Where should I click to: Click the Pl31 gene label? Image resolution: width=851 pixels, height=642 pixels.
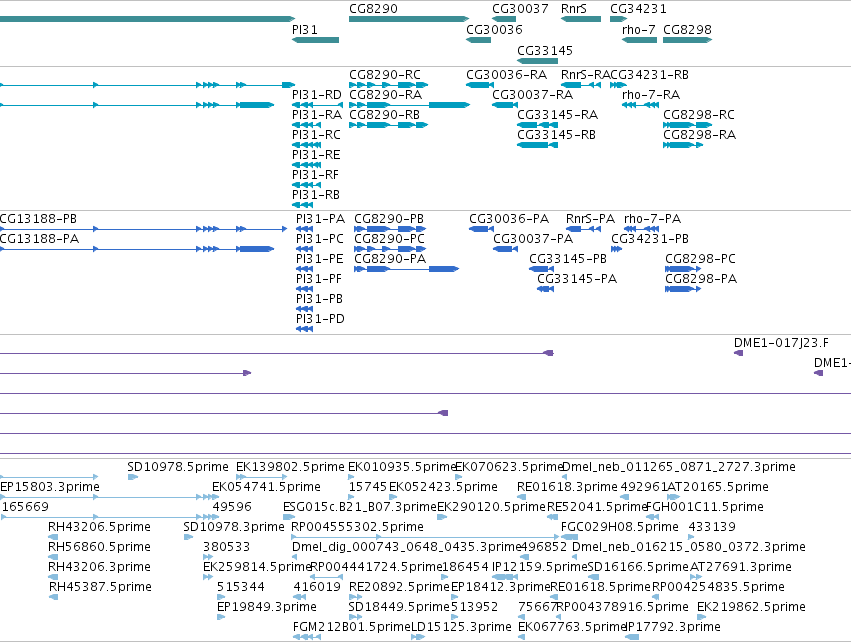pyautogui.click(x=304, y=30)
